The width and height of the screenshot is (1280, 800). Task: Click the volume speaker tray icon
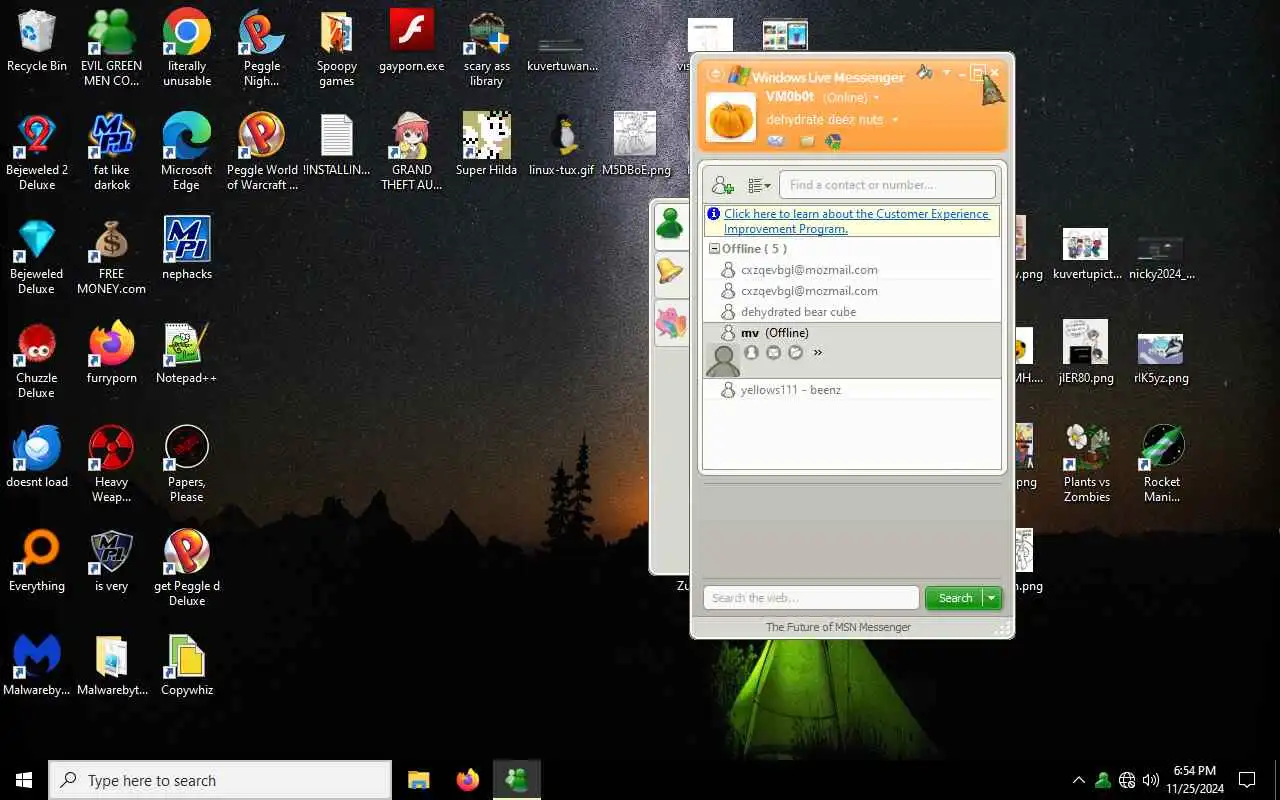click(1151, 780)
